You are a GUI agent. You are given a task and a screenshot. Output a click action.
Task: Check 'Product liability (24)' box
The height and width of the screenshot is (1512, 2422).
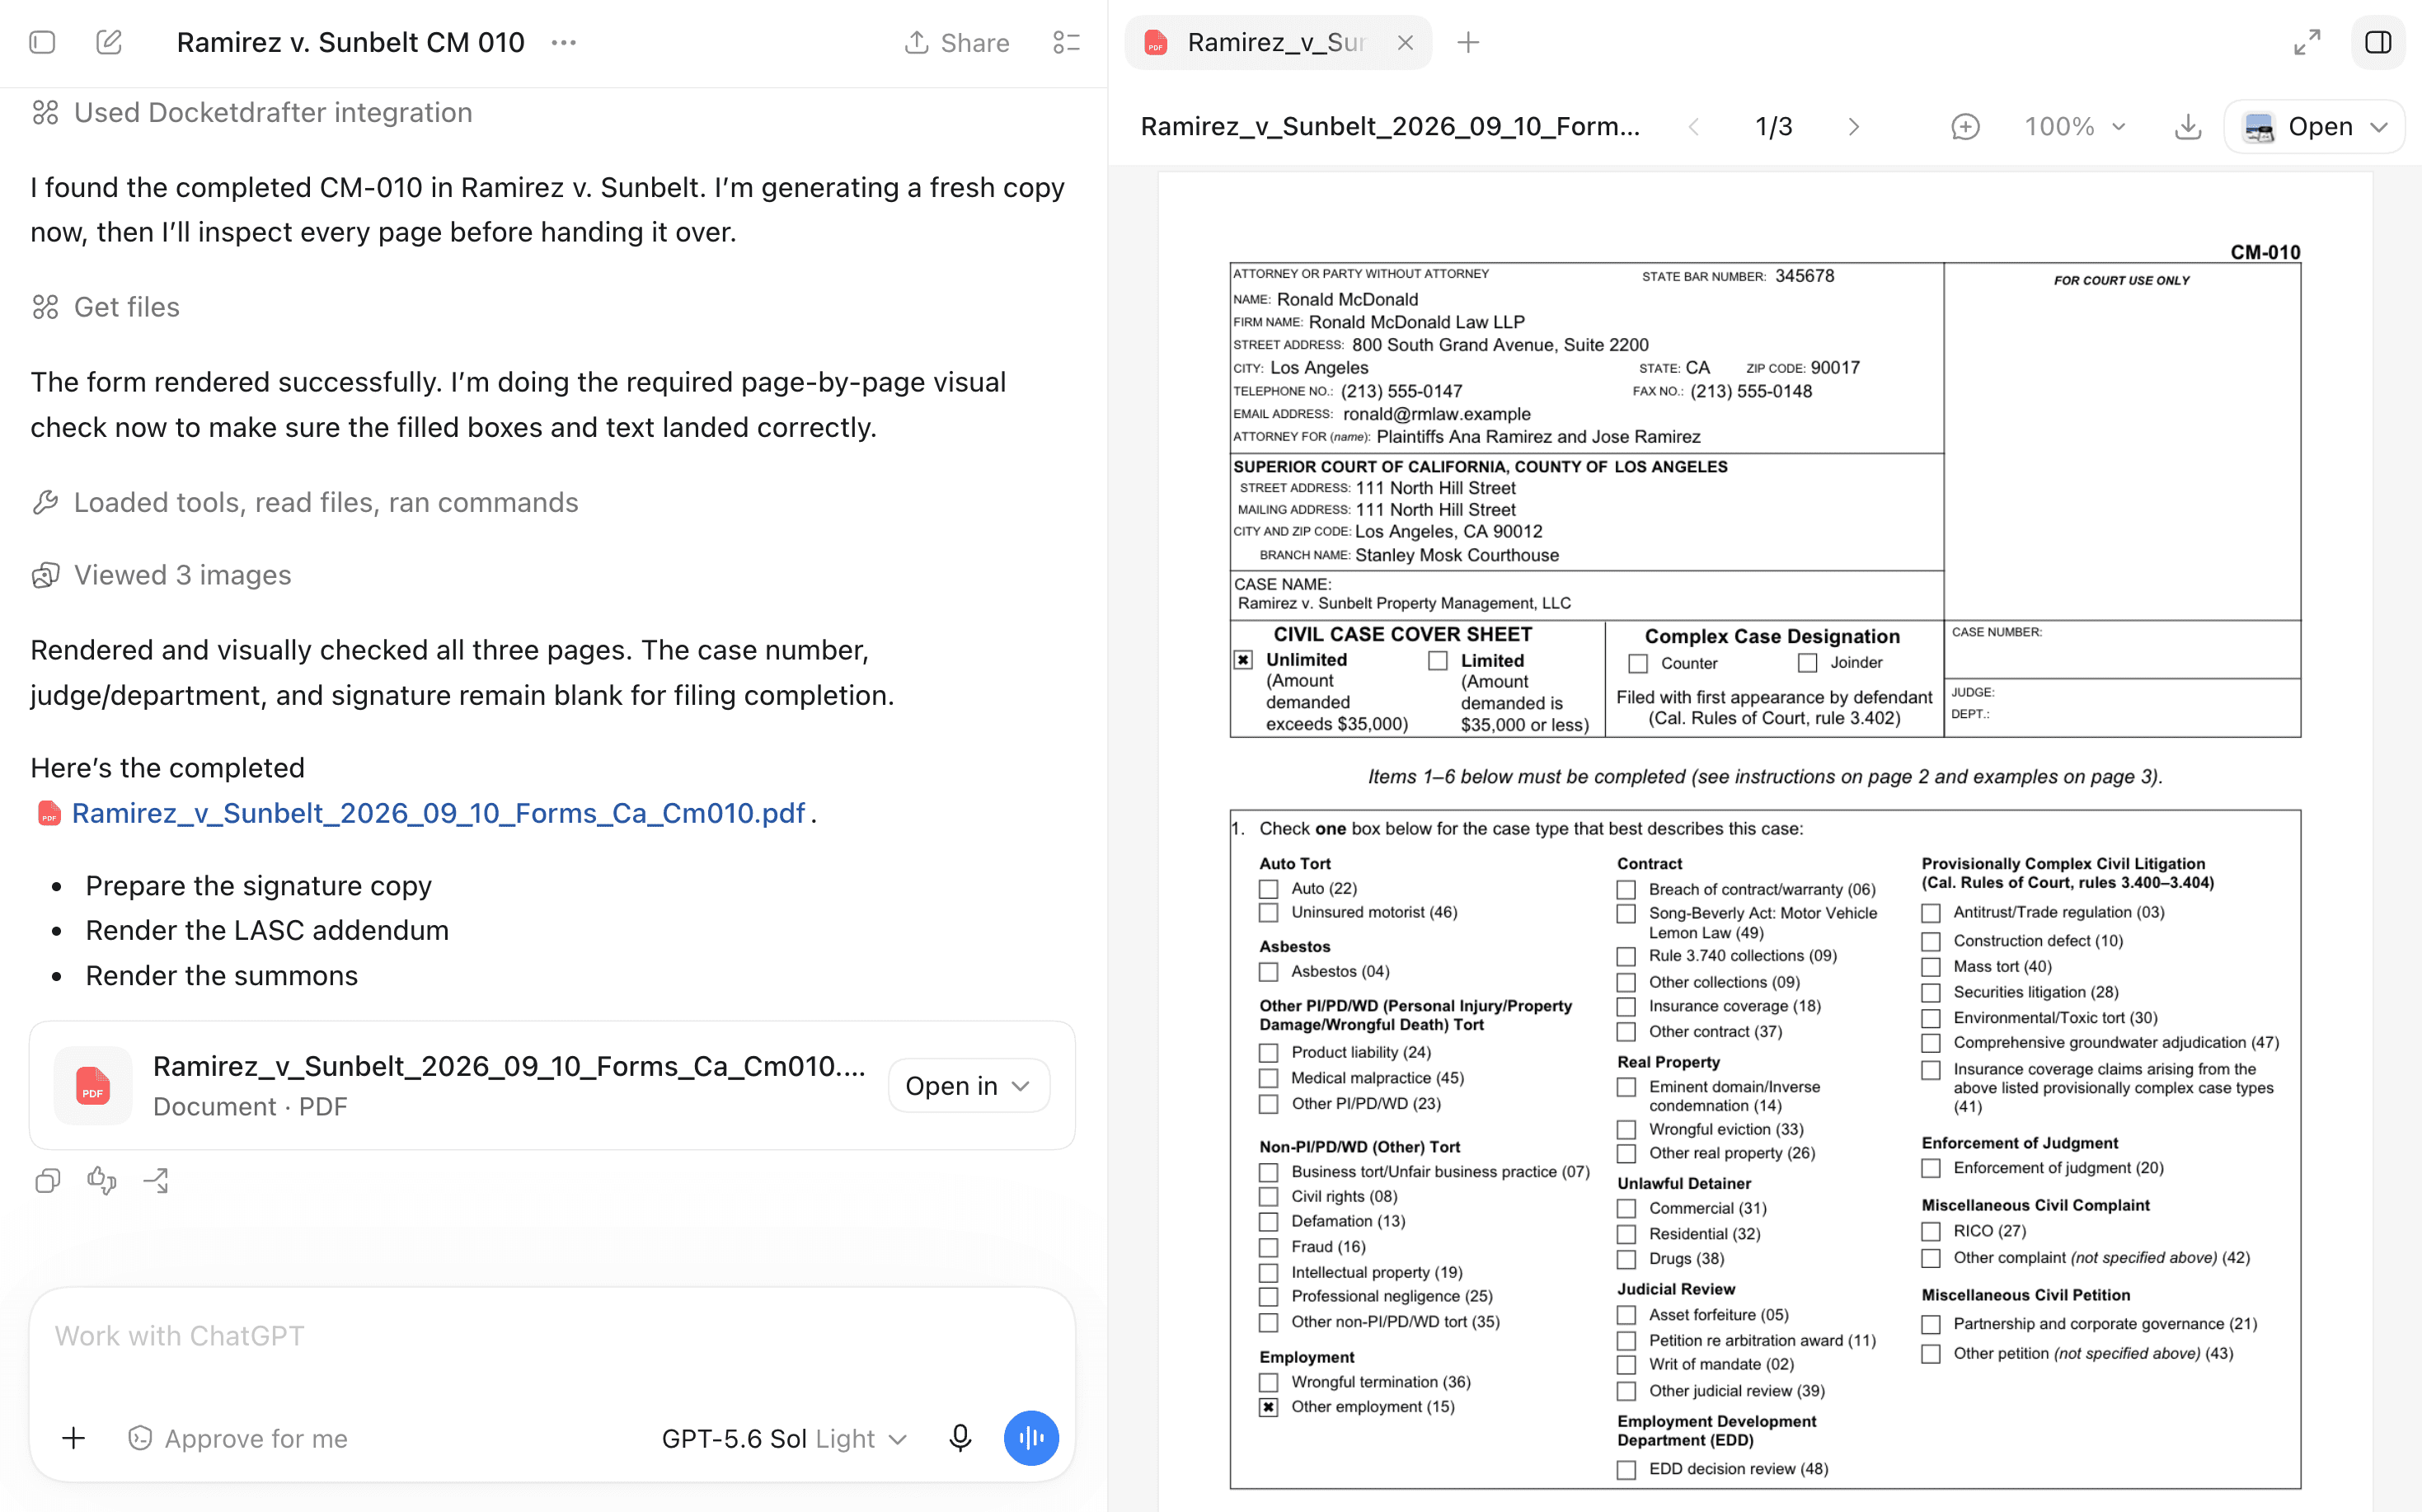(x=1269, y=1053)
